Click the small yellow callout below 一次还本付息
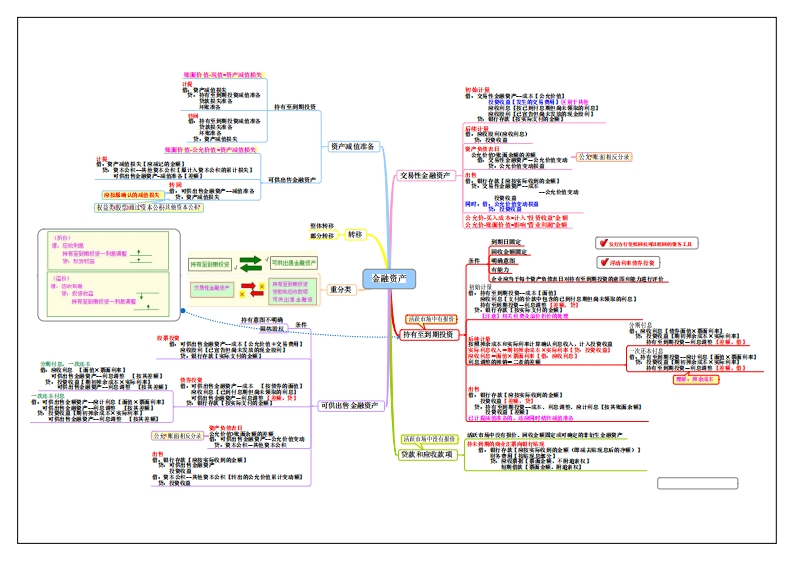The width and height of the screenshot is (793, 561). 695,379
